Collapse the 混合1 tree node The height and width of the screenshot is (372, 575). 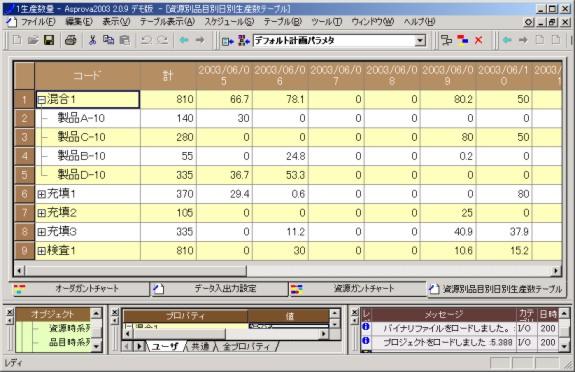coord(42,99)
